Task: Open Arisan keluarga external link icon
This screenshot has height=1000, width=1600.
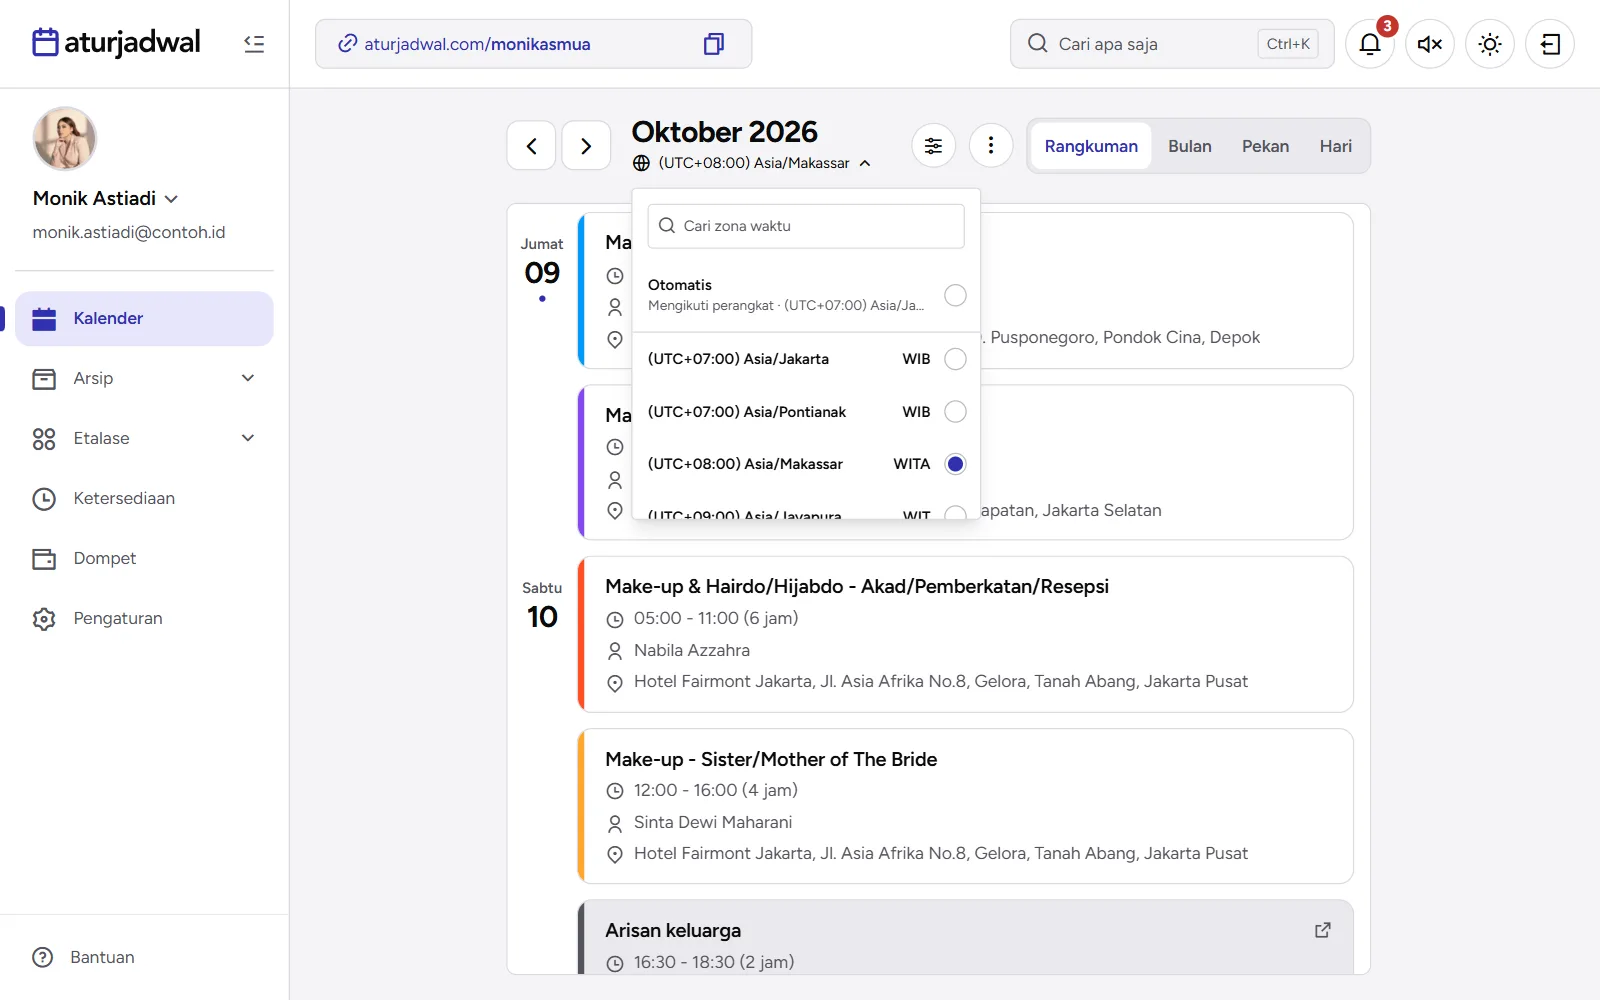Action: click(1322, 930)
